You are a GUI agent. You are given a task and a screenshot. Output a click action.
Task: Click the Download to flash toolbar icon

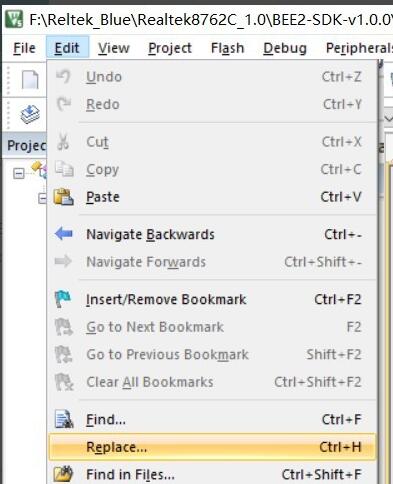30,114
